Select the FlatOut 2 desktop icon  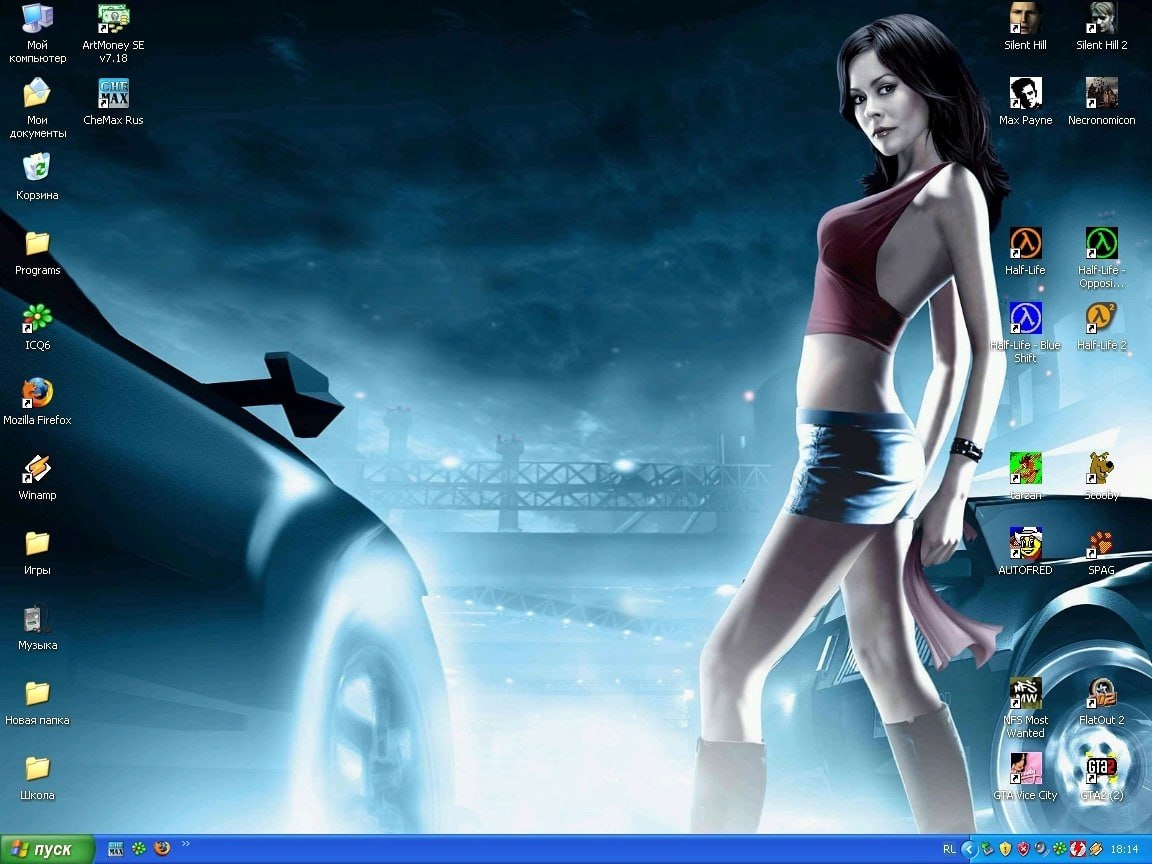point(1101,694)
